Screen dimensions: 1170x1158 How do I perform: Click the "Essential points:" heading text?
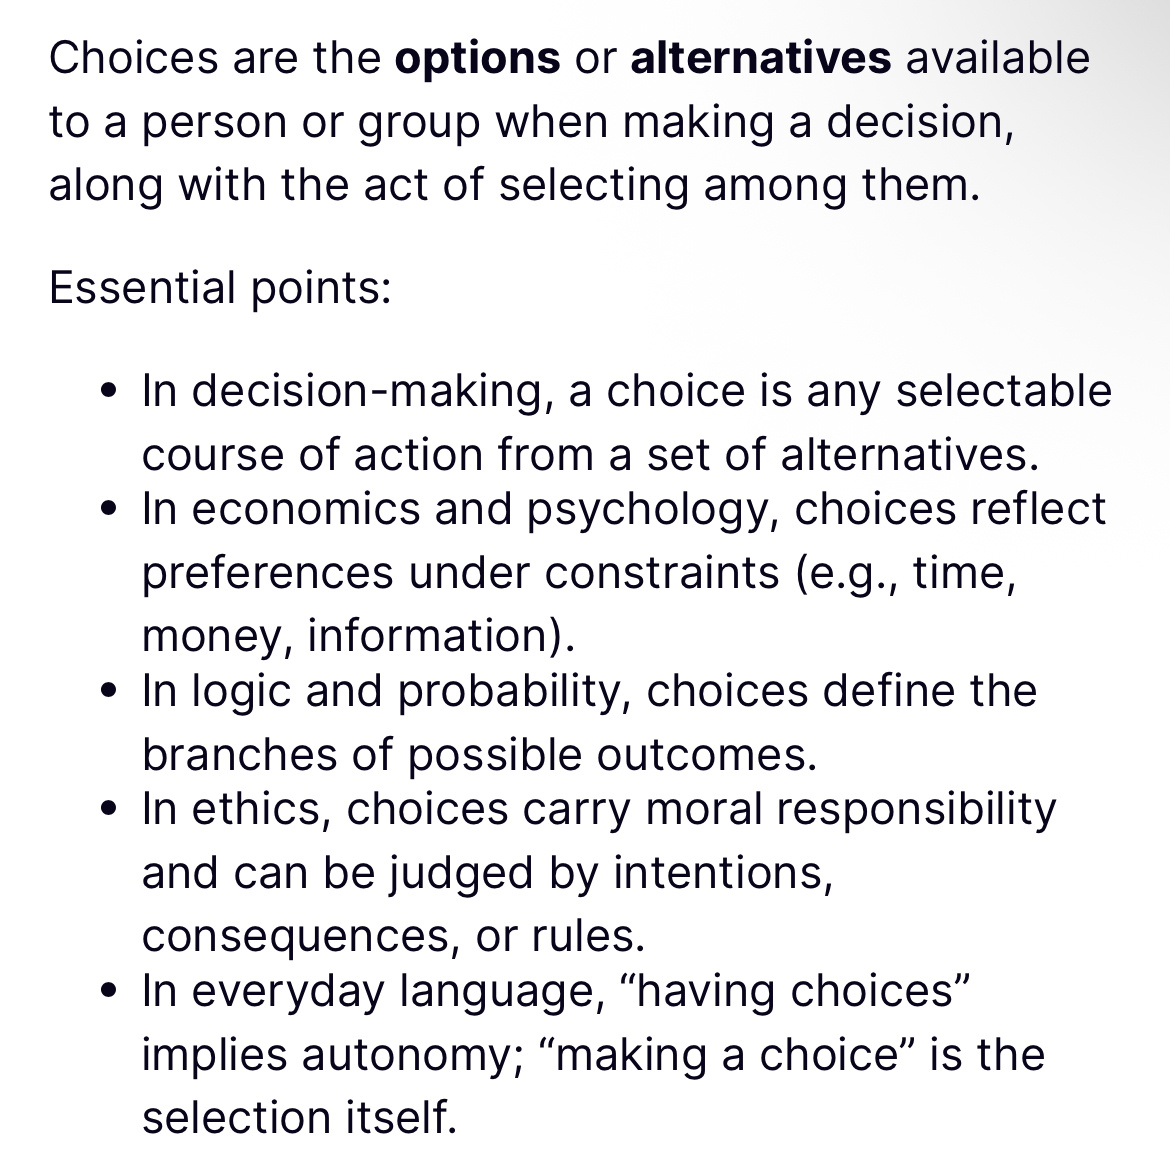pos(219,288)
